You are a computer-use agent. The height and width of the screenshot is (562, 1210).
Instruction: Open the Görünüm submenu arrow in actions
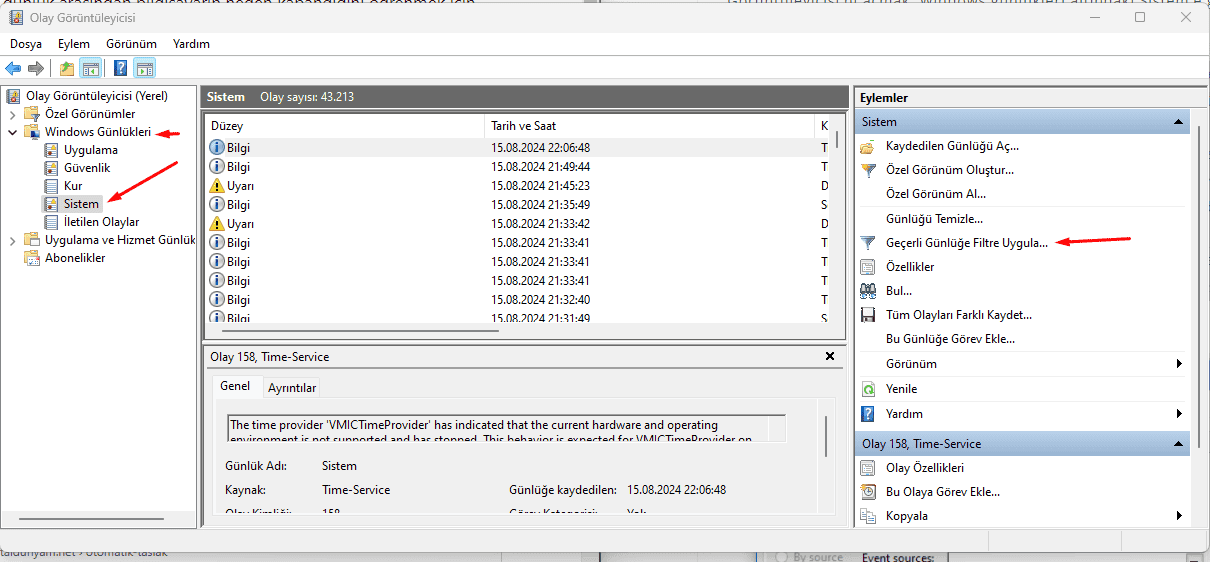1180,364
